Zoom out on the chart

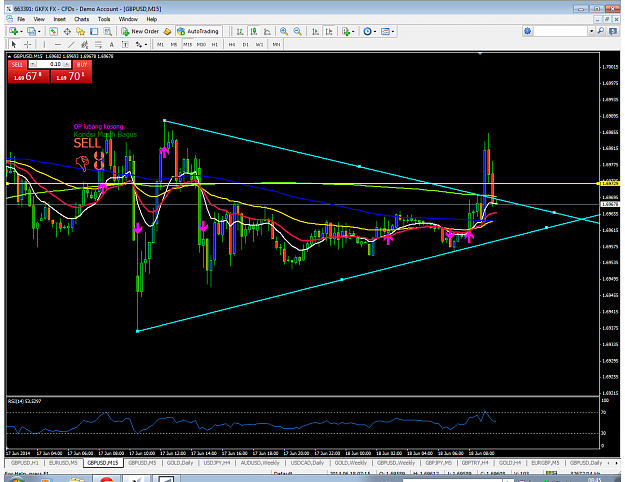click(297, 31)
